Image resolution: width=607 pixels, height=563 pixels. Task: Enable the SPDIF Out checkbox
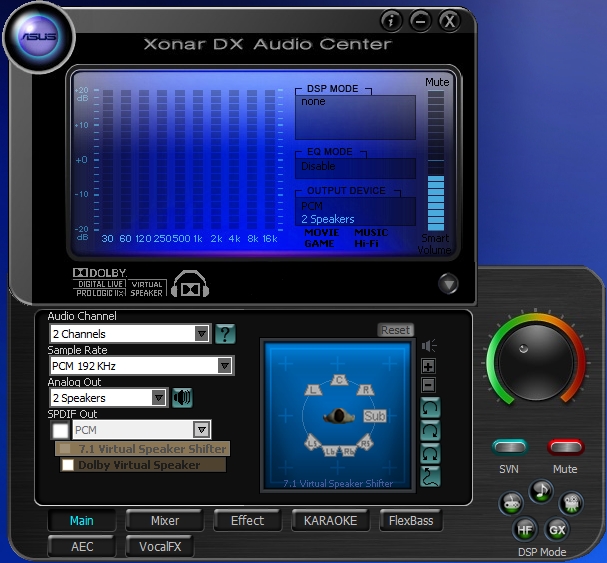pos(61,430)
